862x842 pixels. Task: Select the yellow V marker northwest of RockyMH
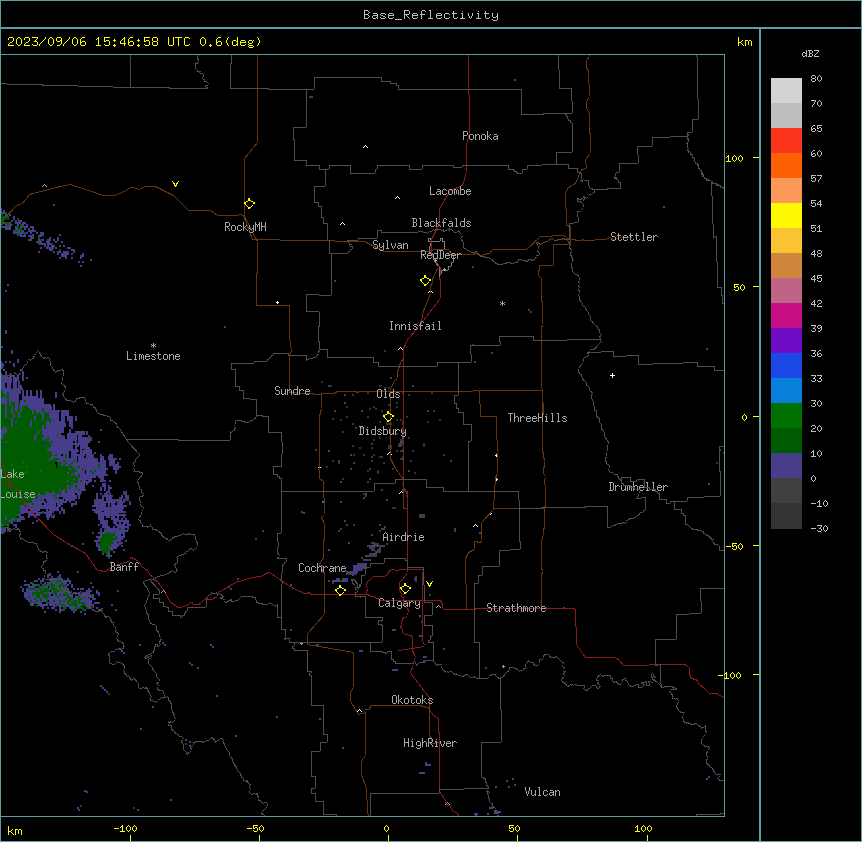175,184
